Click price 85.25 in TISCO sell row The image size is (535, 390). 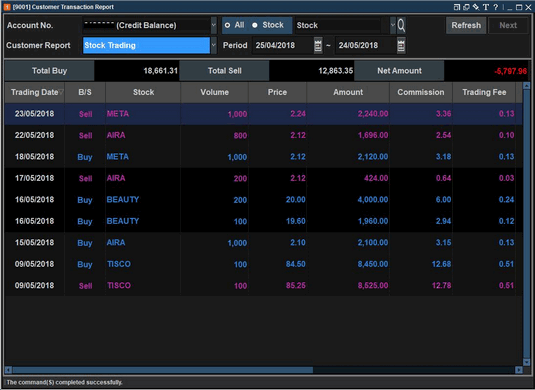[295, 286]
